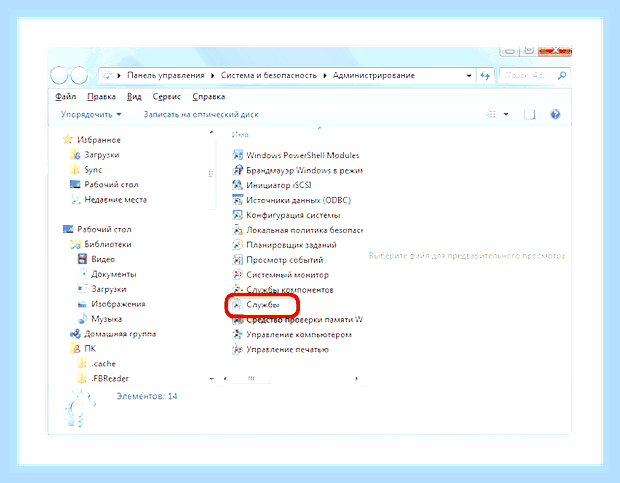The image size is (620, 483).
Task: Select the Рабочий стол tree root
Action: (104, 229)
